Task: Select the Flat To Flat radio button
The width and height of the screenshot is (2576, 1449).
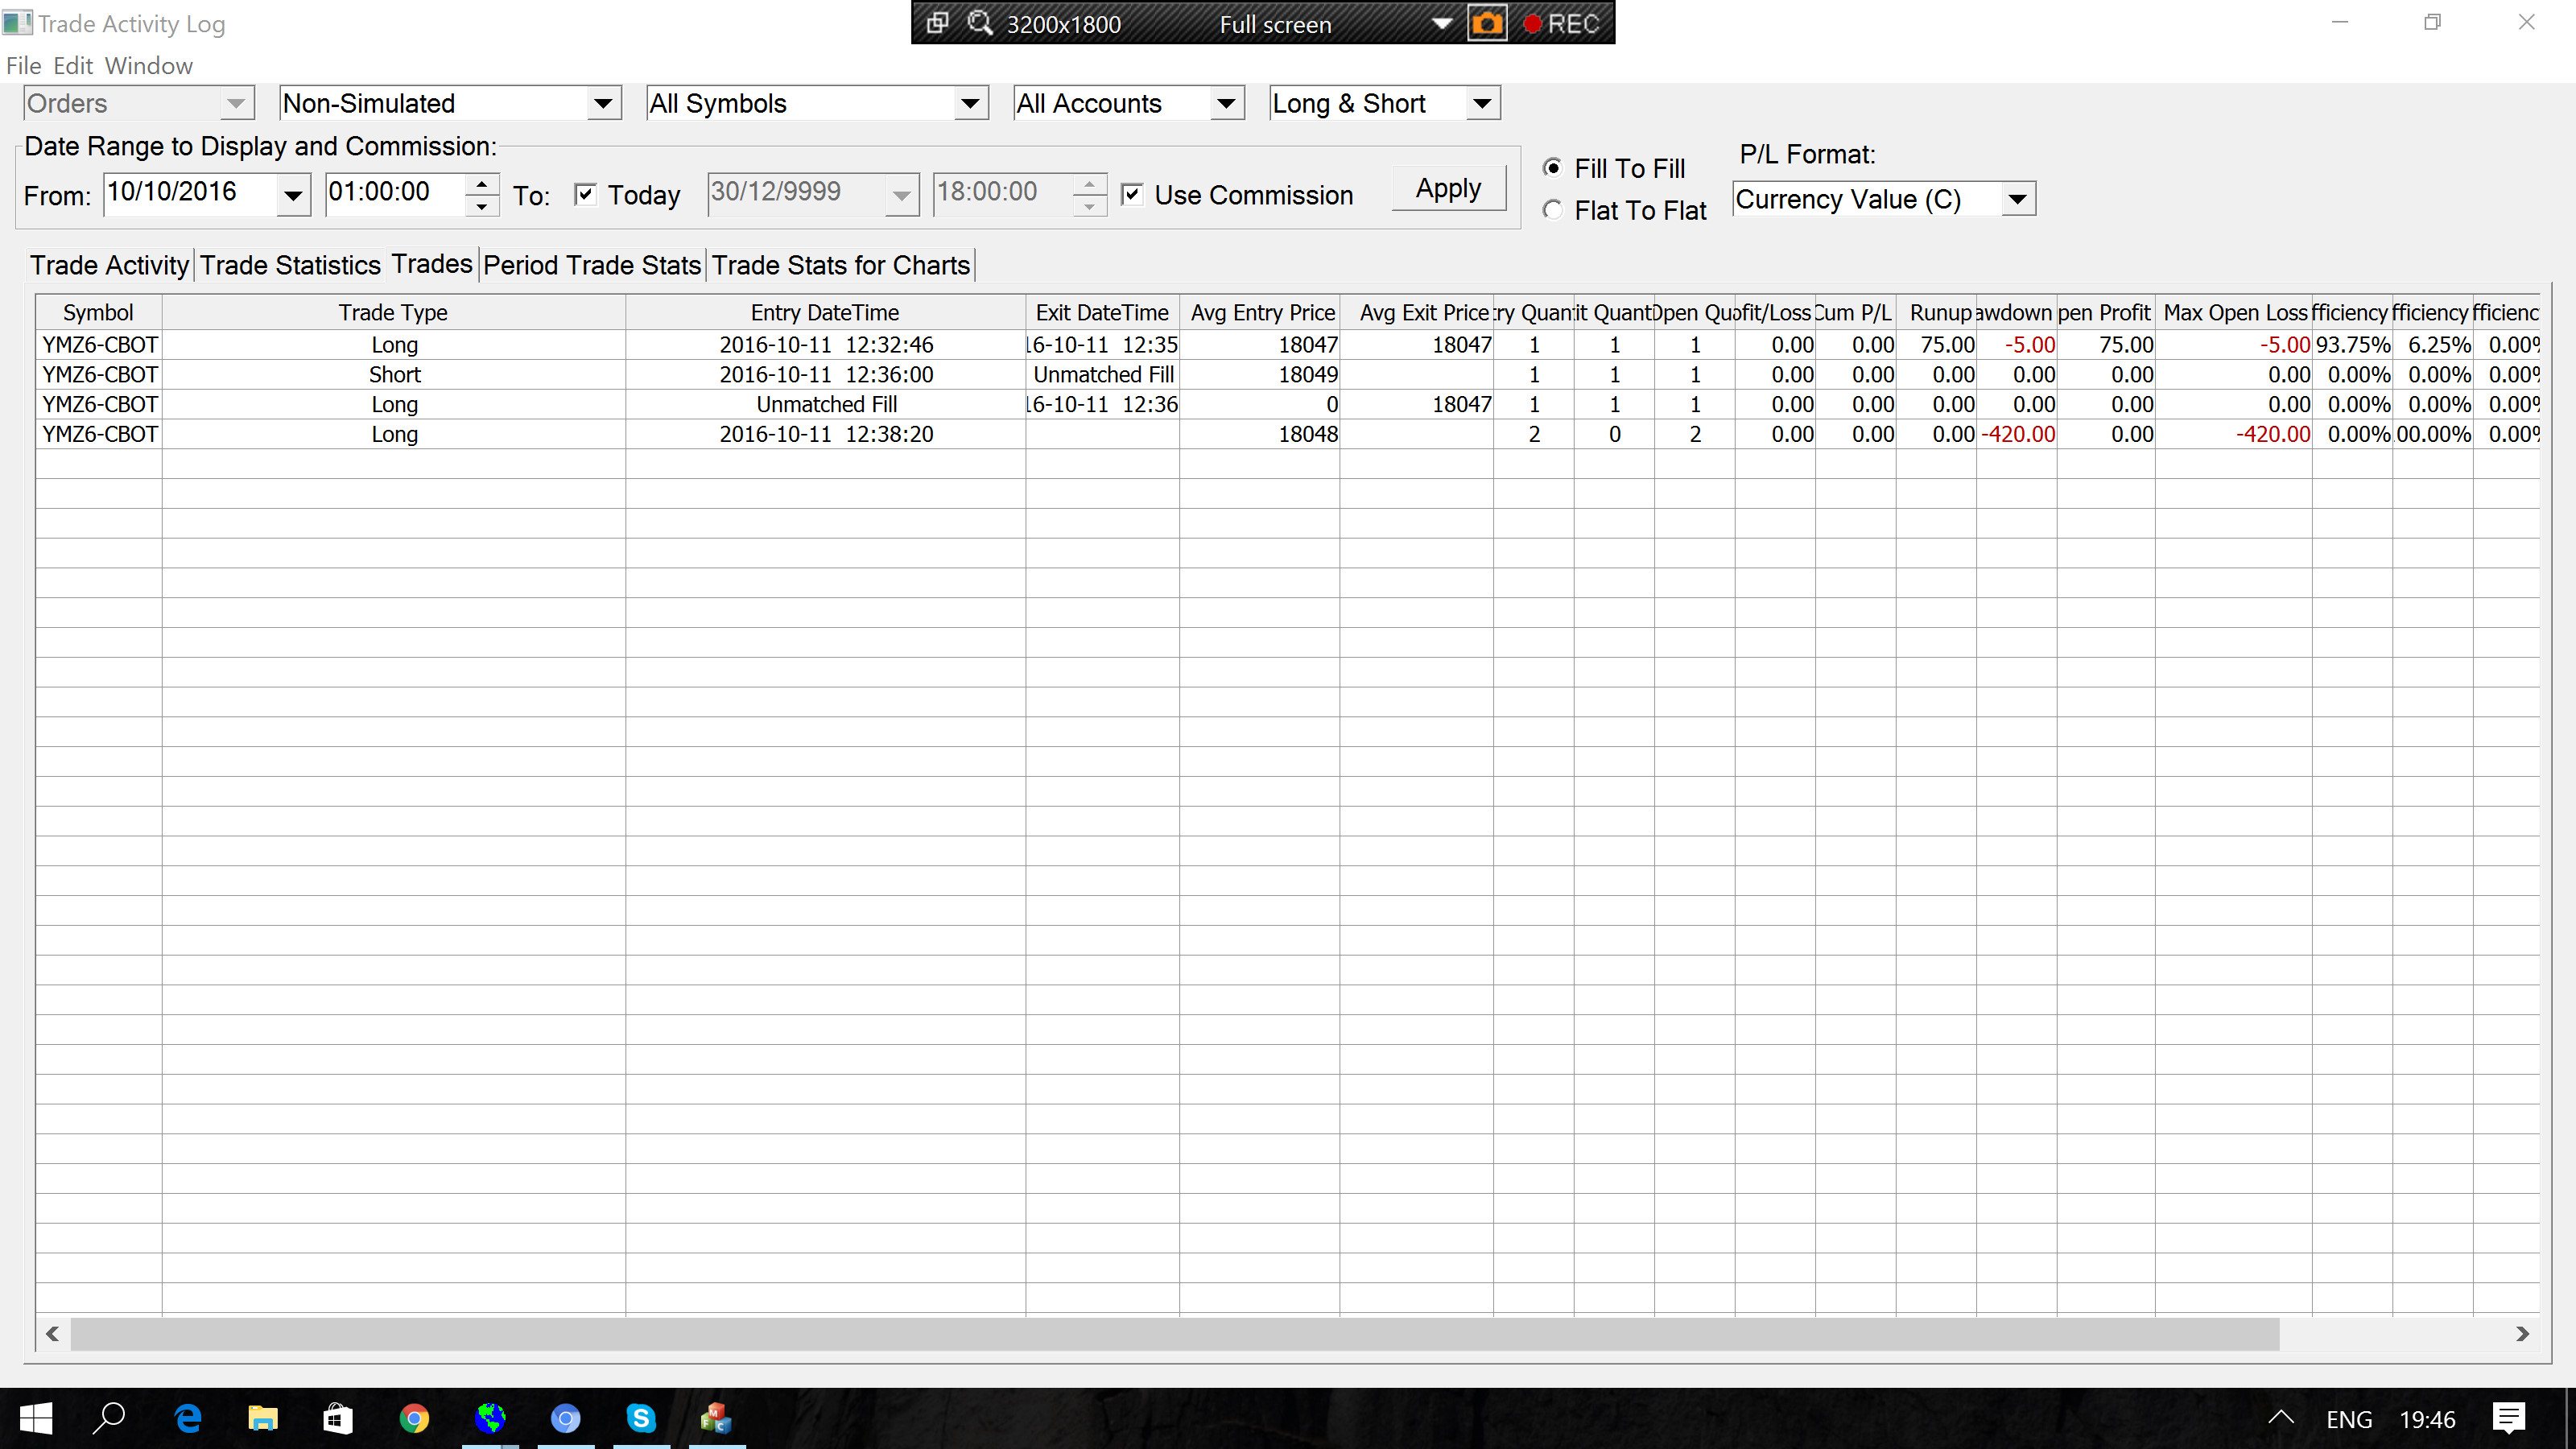Action: point(1552,210)
